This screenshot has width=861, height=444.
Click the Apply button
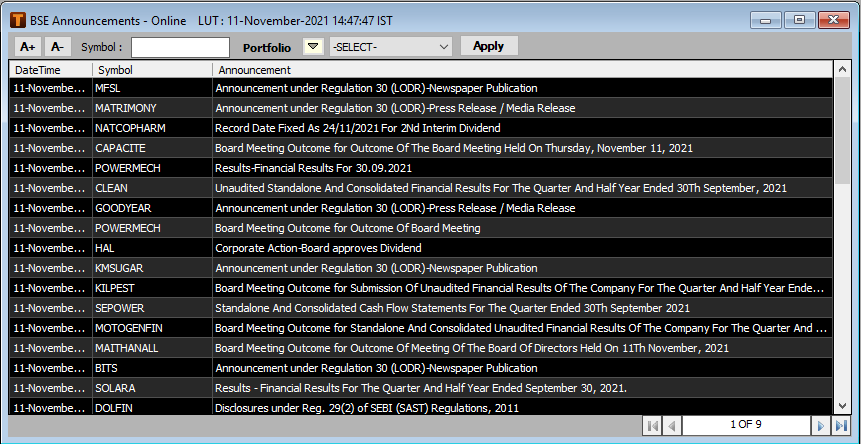click(488, 46)
